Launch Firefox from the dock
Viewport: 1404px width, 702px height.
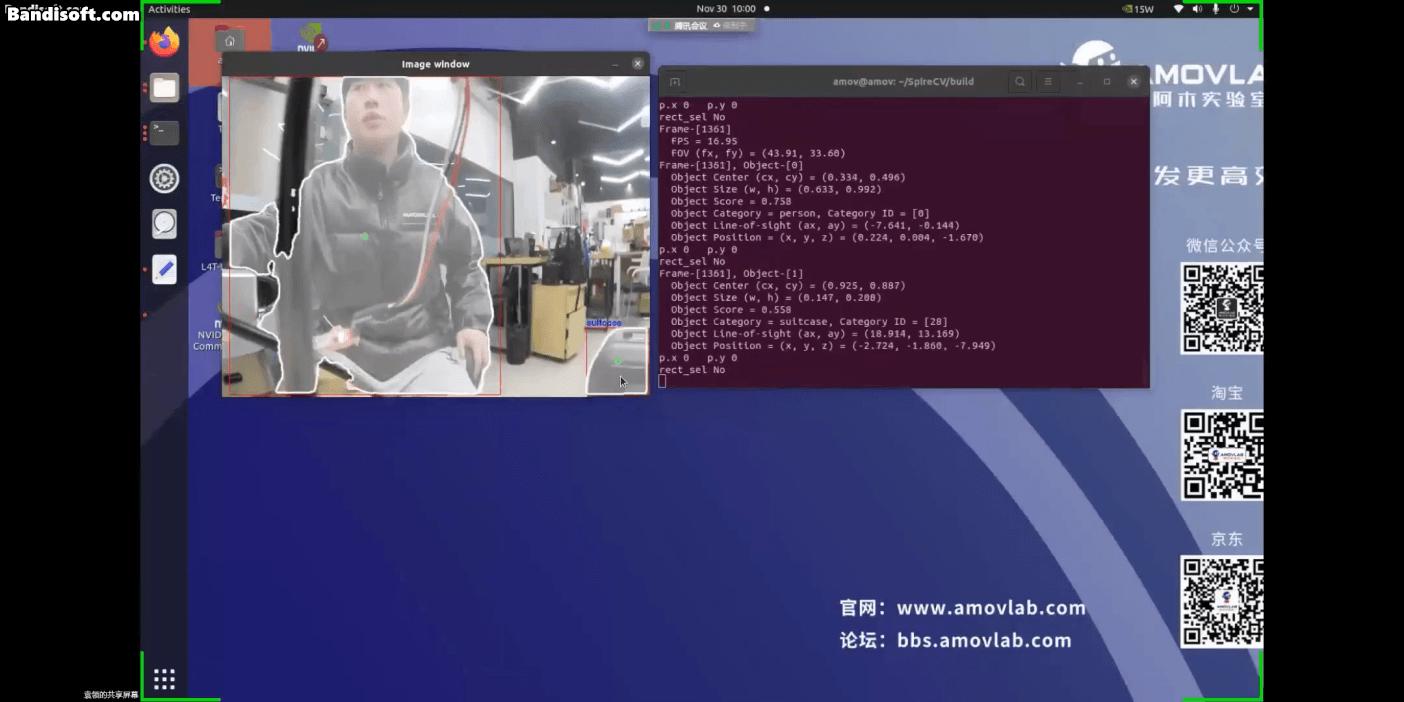[164, 42]
